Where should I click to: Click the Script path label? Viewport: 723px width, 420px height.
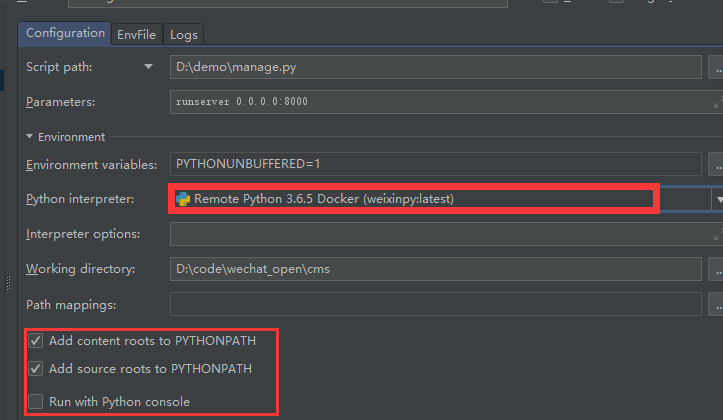click(x=59, y=67)
